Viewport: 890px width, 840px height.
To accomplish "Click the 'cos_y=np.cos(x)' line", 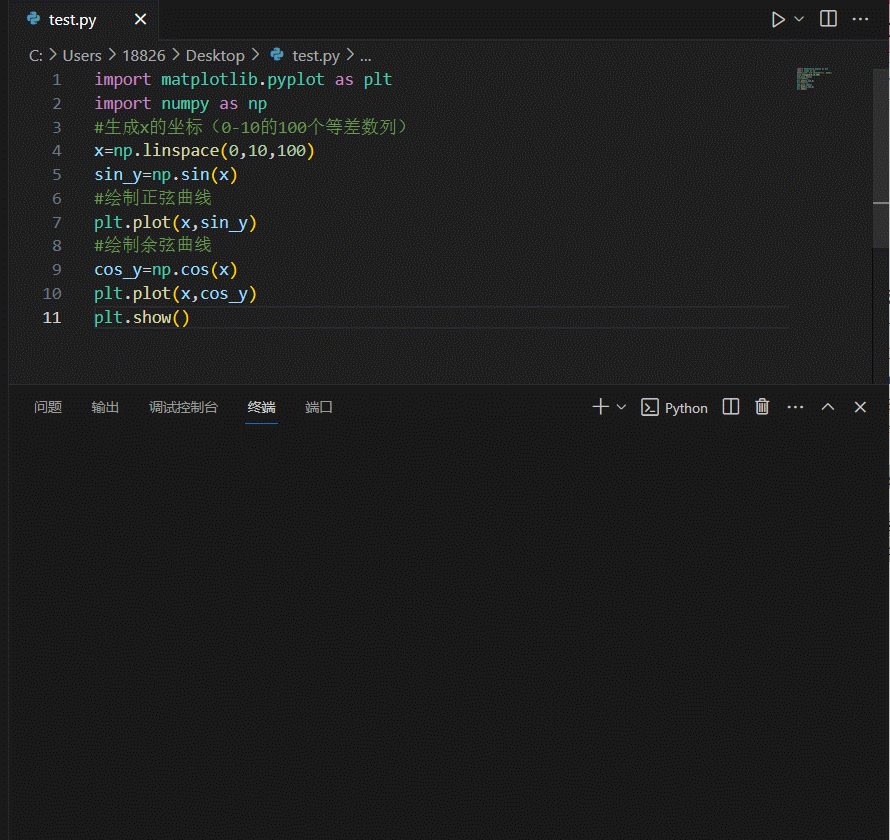I will [166, 270].
